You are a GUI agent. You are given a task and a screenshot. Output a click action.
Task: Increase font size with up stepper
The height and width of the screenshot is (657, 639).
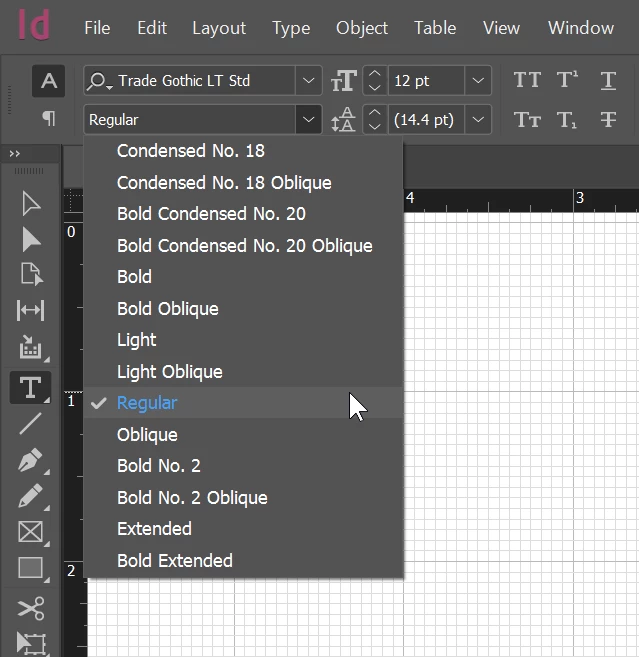pos(375,73)
